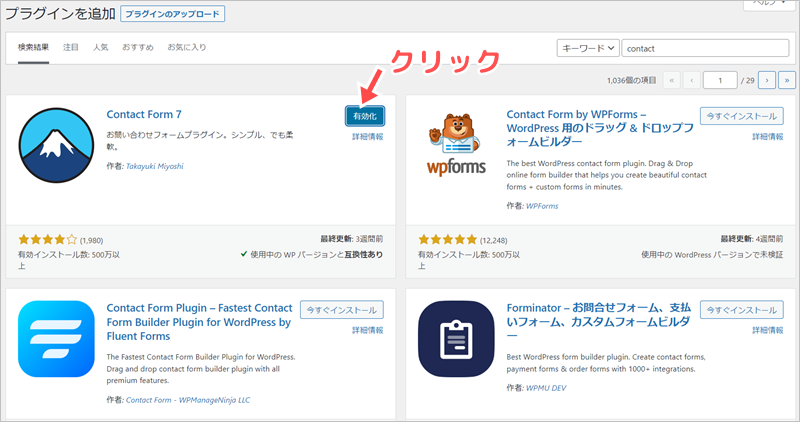The width and height of the screenshot is (800, 422).
Task: Click the plugin search field containing contact
Action: 706,47
